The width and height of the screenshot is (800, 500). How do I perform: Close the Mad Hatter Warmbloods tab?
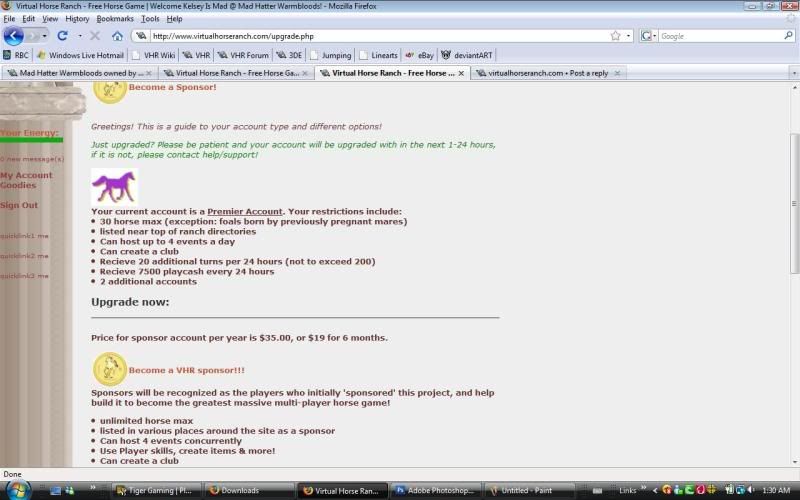[x=149, y=73]
